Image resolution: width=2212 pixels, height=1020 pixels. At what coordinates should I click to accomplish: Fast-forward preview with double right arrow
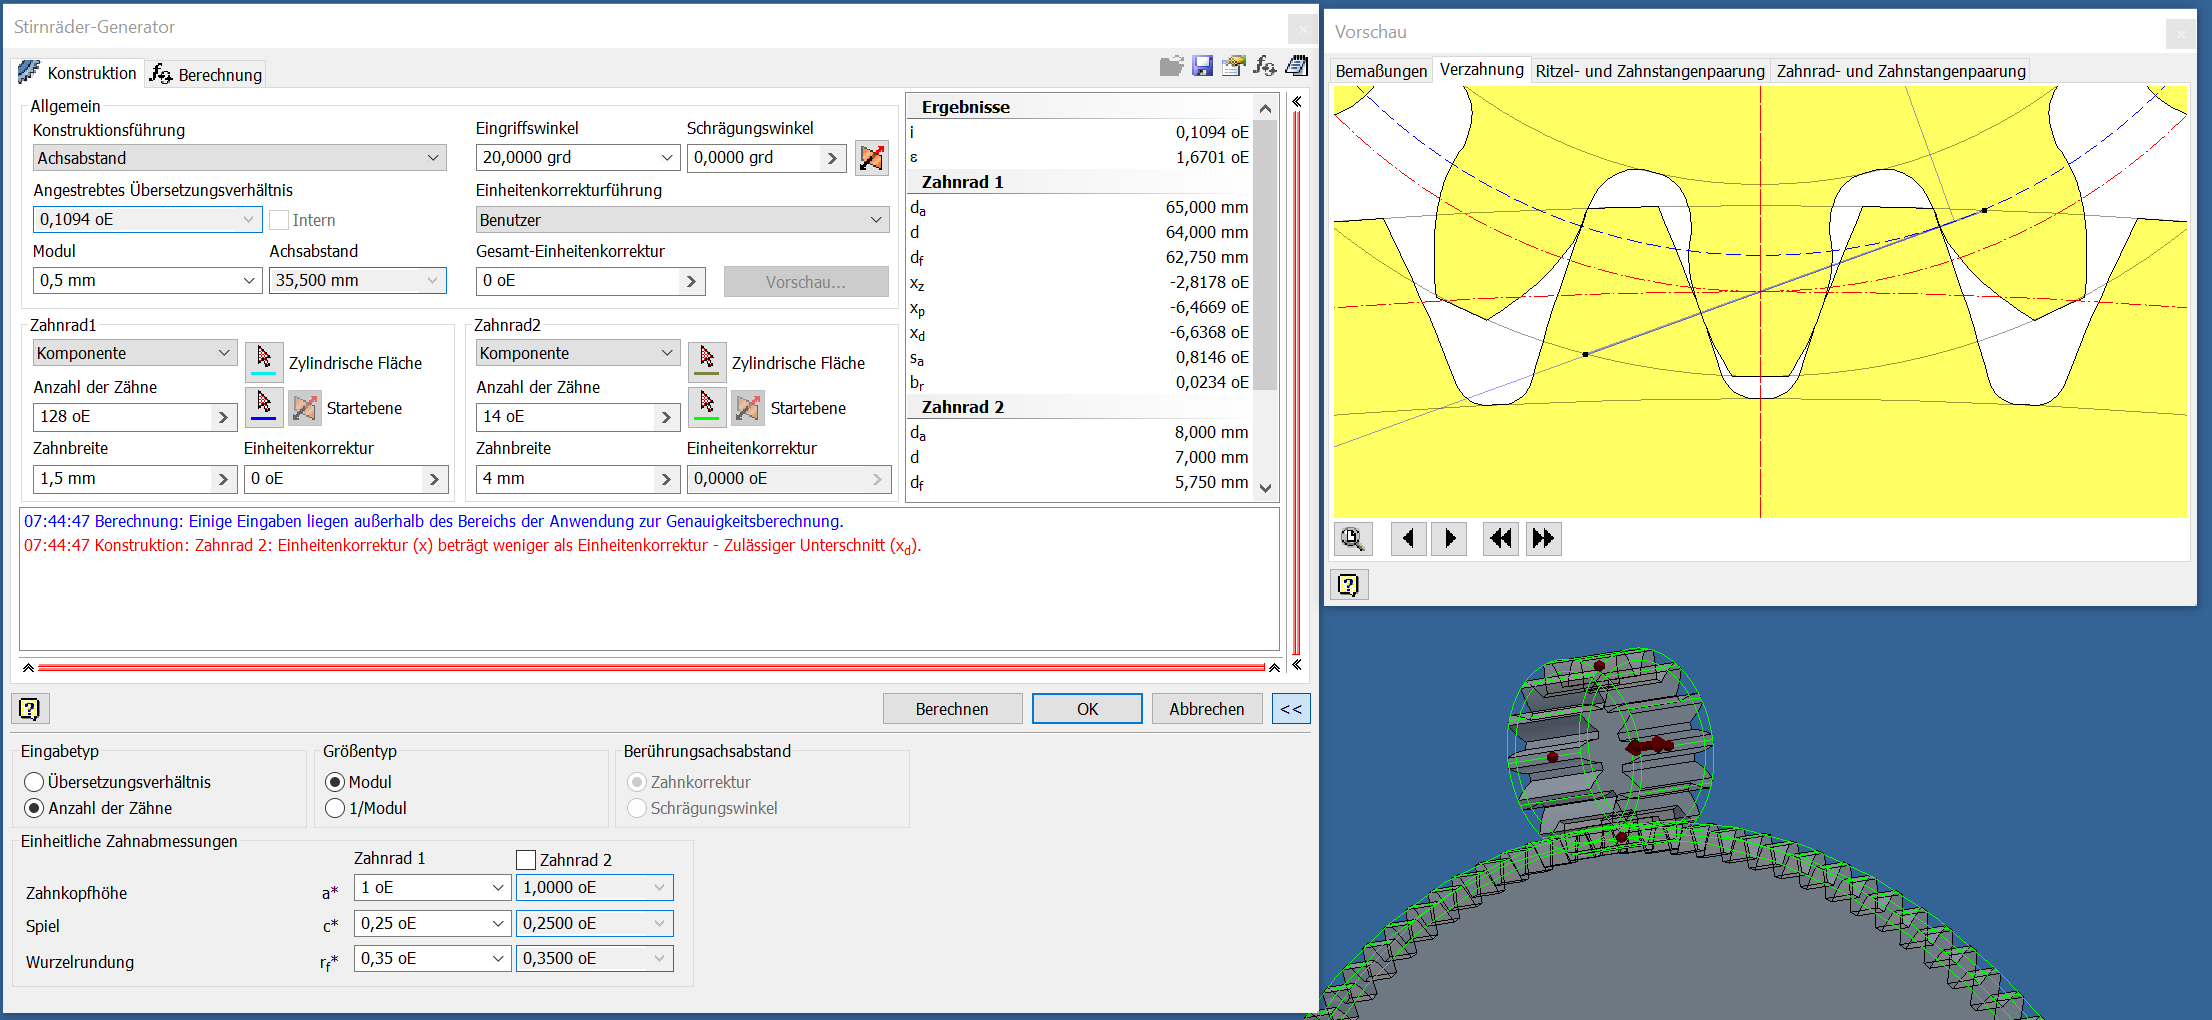[x=1543, y=539]
